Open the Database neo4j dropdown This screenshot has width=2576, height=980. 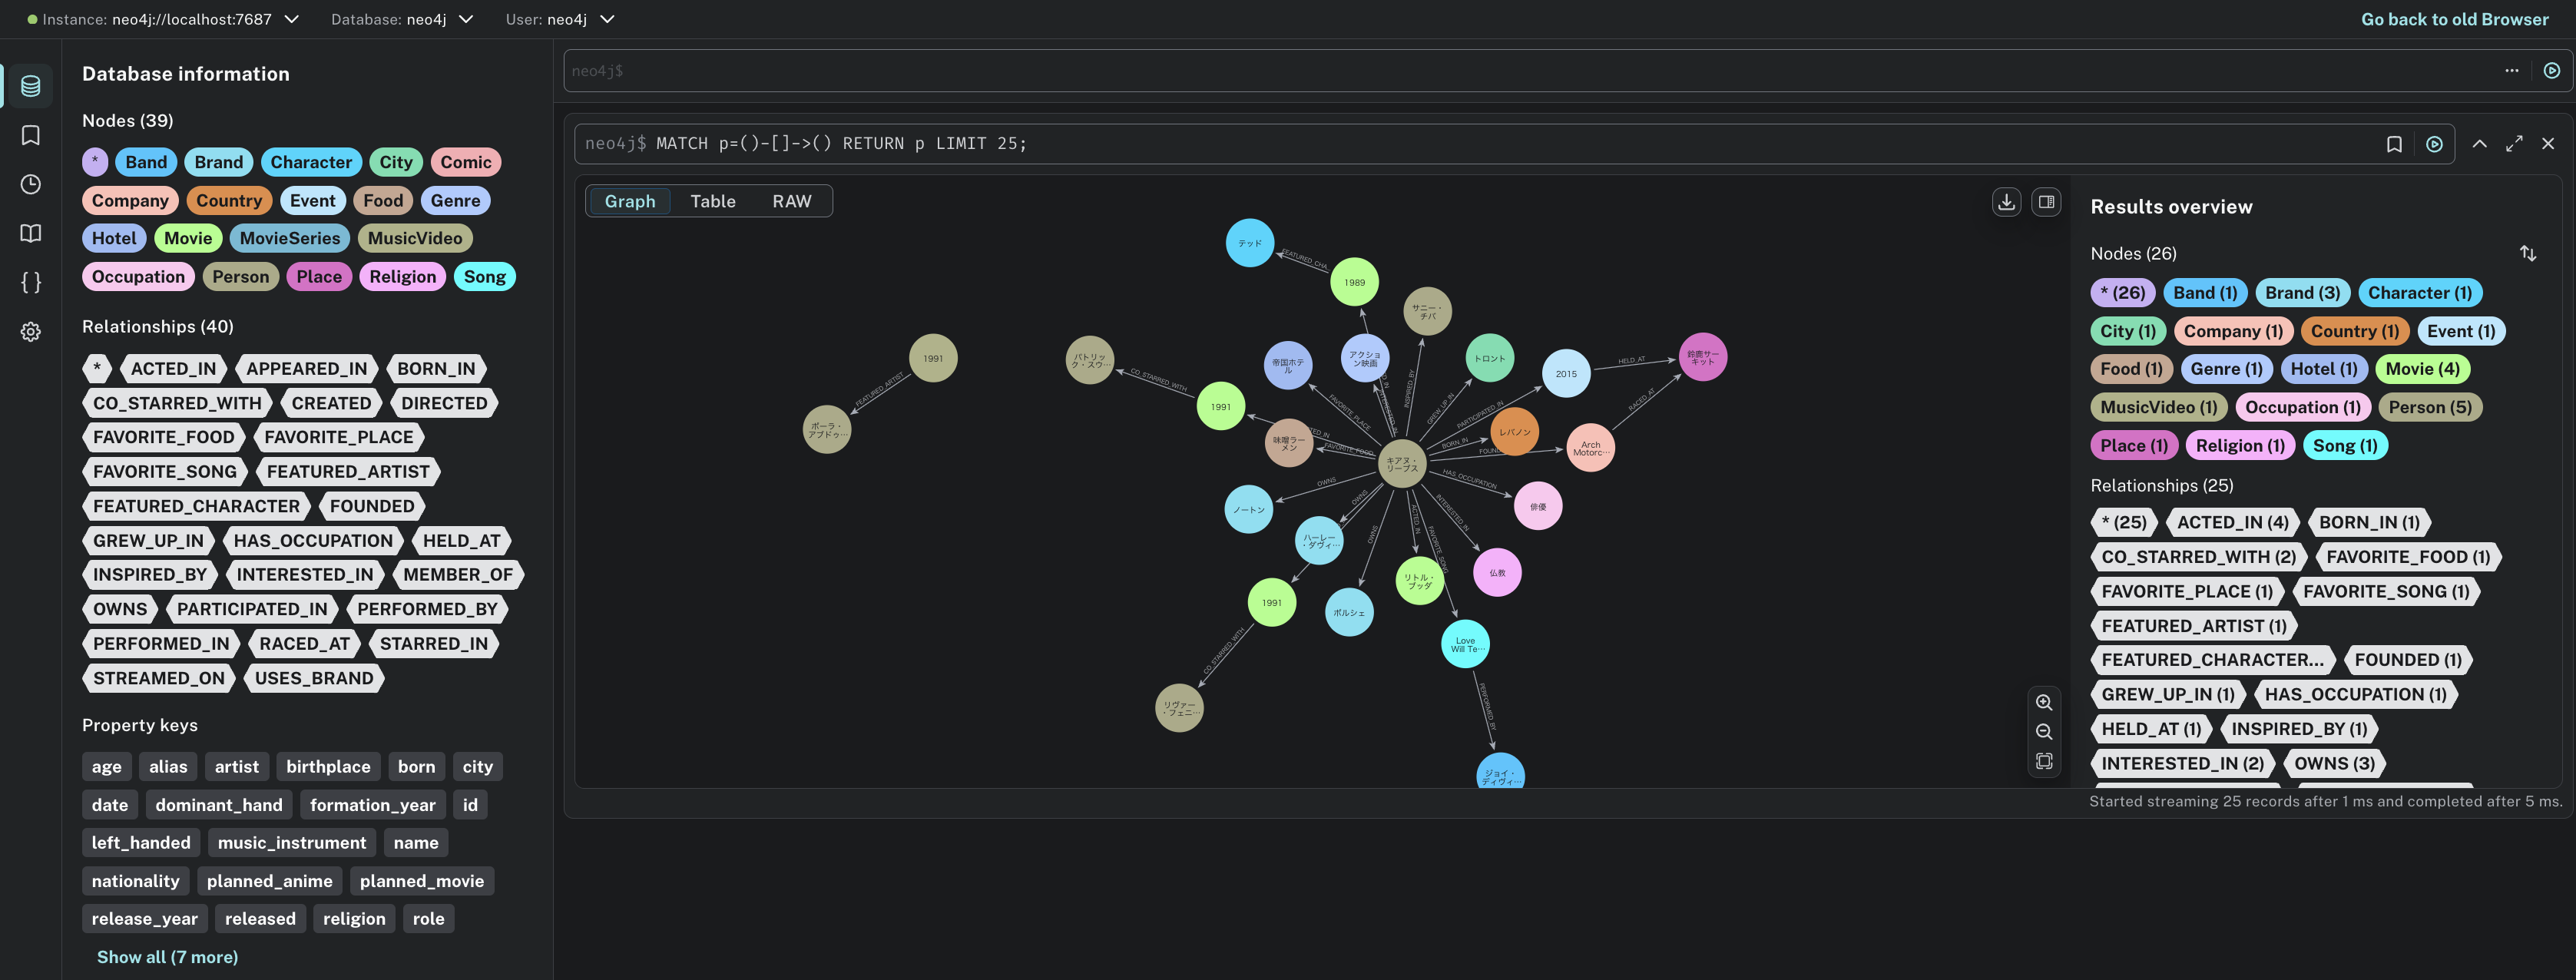coord(466,19)
